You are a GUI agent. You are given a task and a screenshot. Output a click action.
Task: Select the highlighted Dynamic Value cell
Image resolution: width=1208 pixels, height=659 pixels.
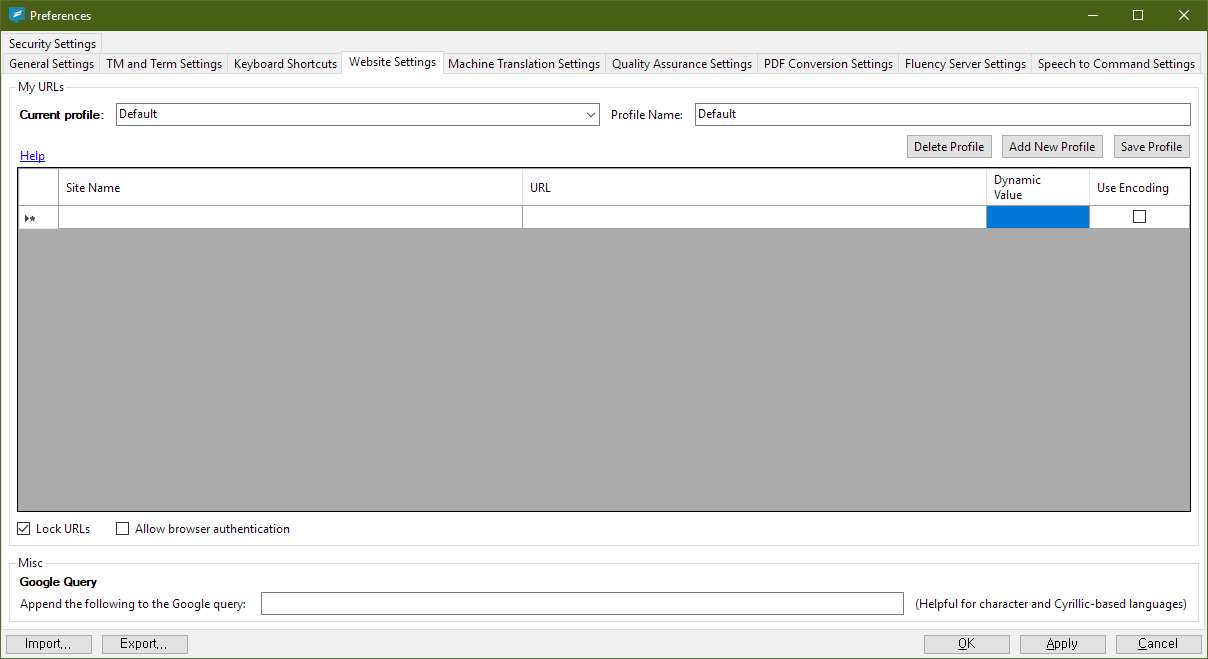(x=1037, y=217)
